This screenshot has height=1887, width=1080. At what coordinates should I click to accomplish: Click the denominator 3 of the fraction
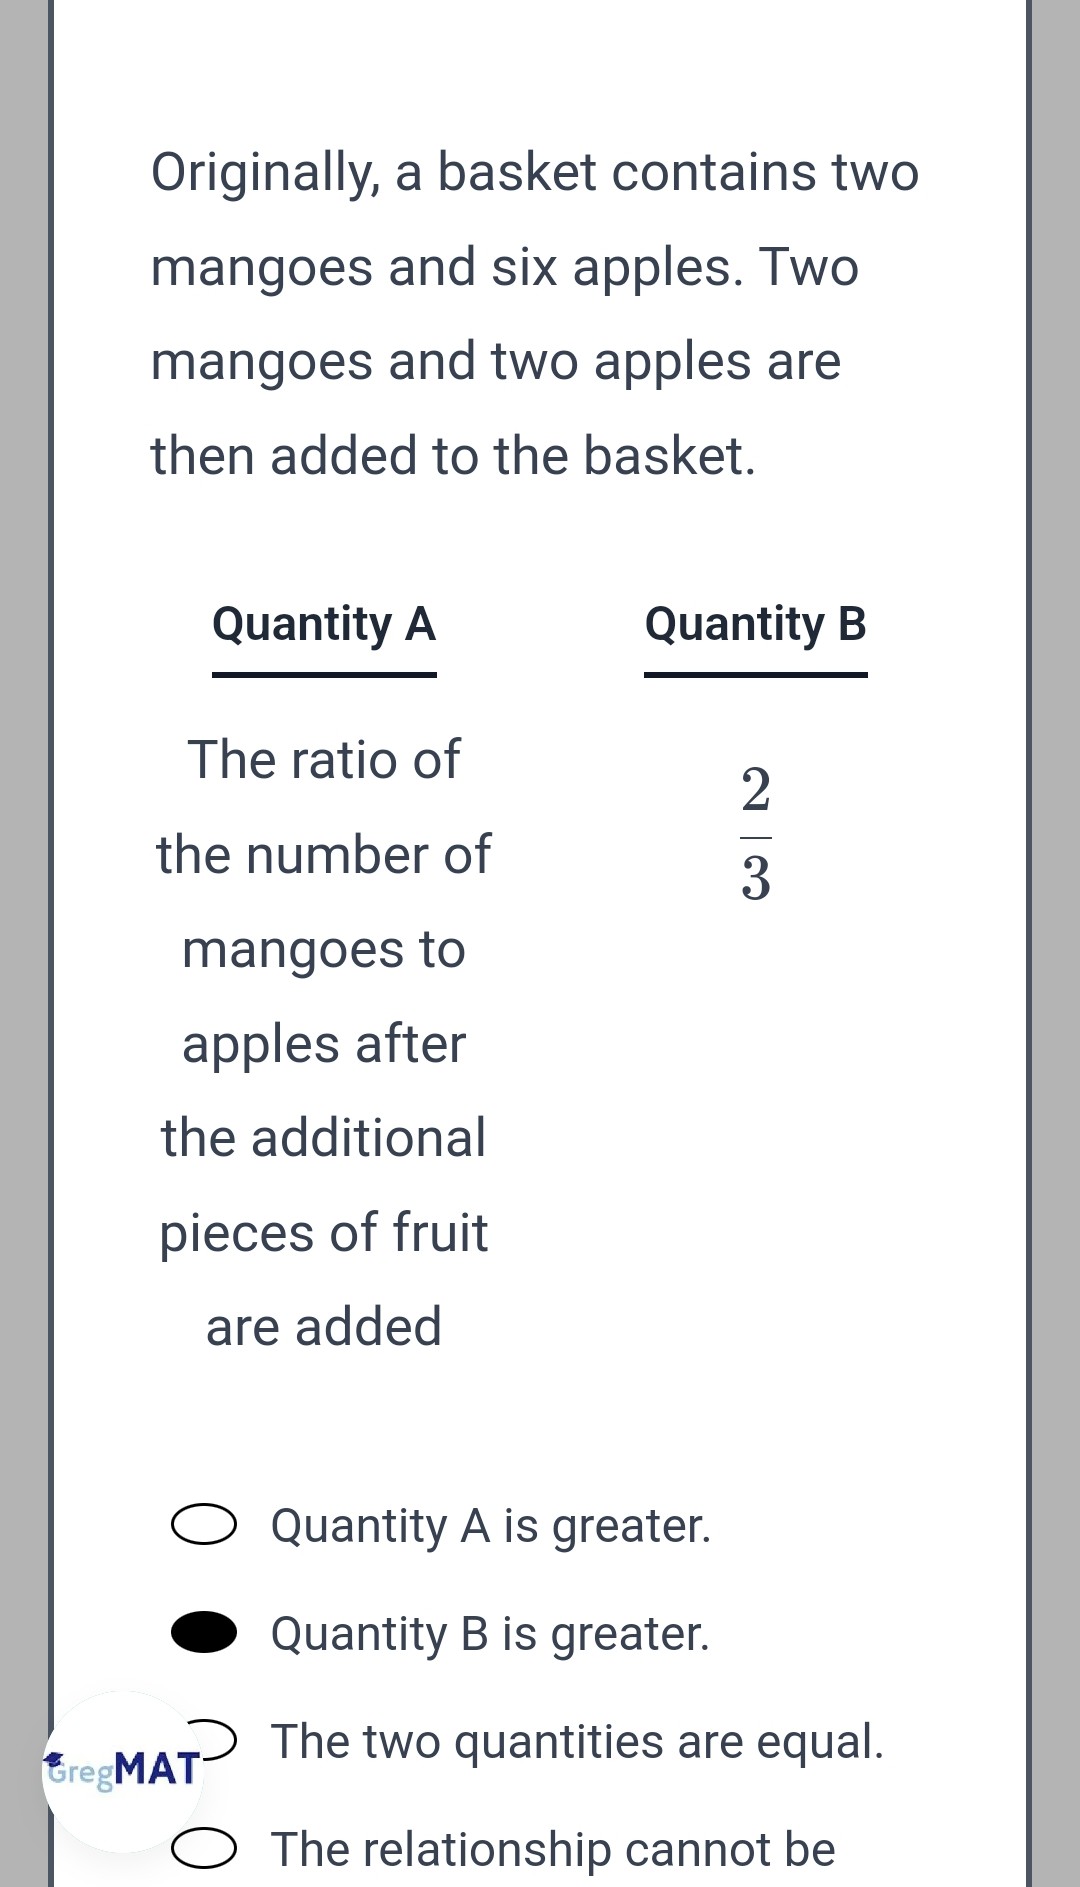(756, 879)
